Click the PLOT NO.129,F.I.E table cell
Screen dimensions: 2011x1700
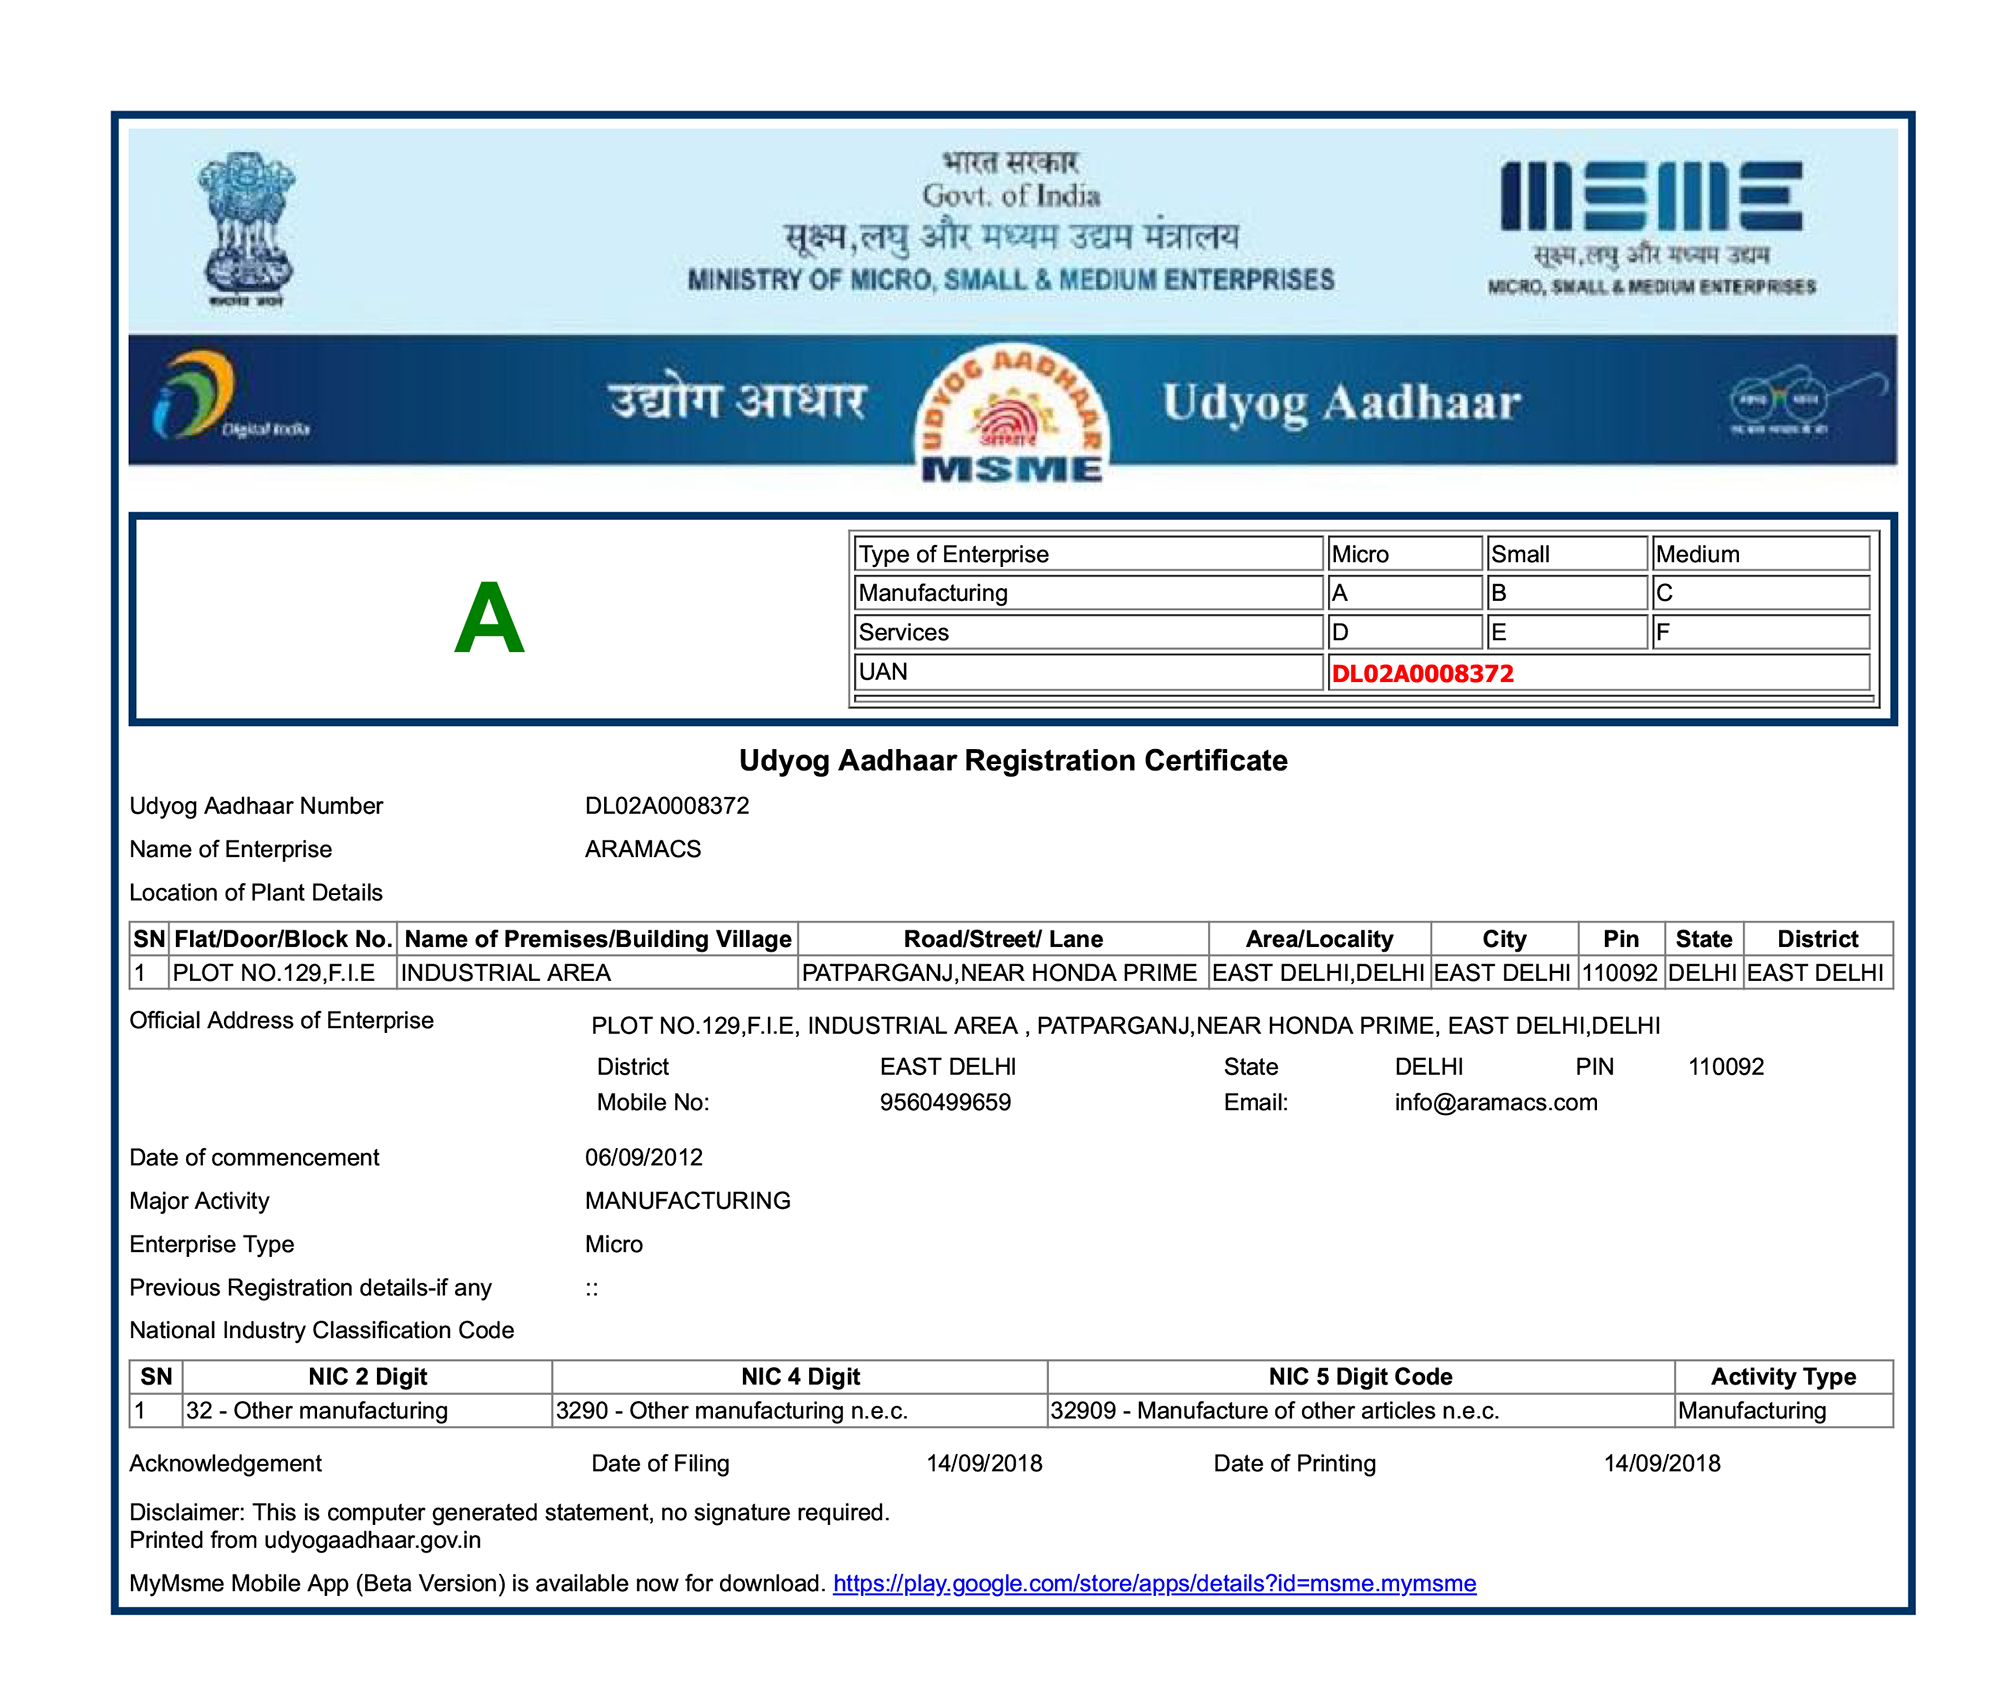click(283, 973)
